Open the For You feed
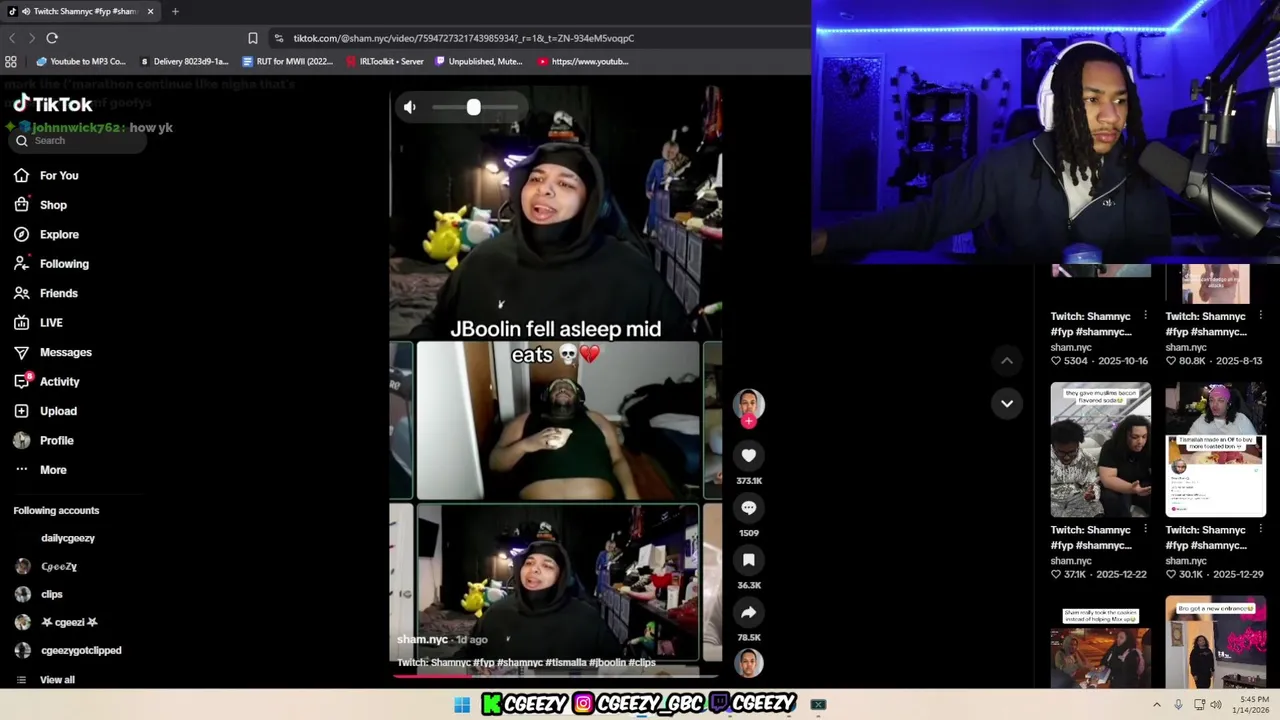The width and height of the screenshot is (1280, 720). (x=47, y=176)
